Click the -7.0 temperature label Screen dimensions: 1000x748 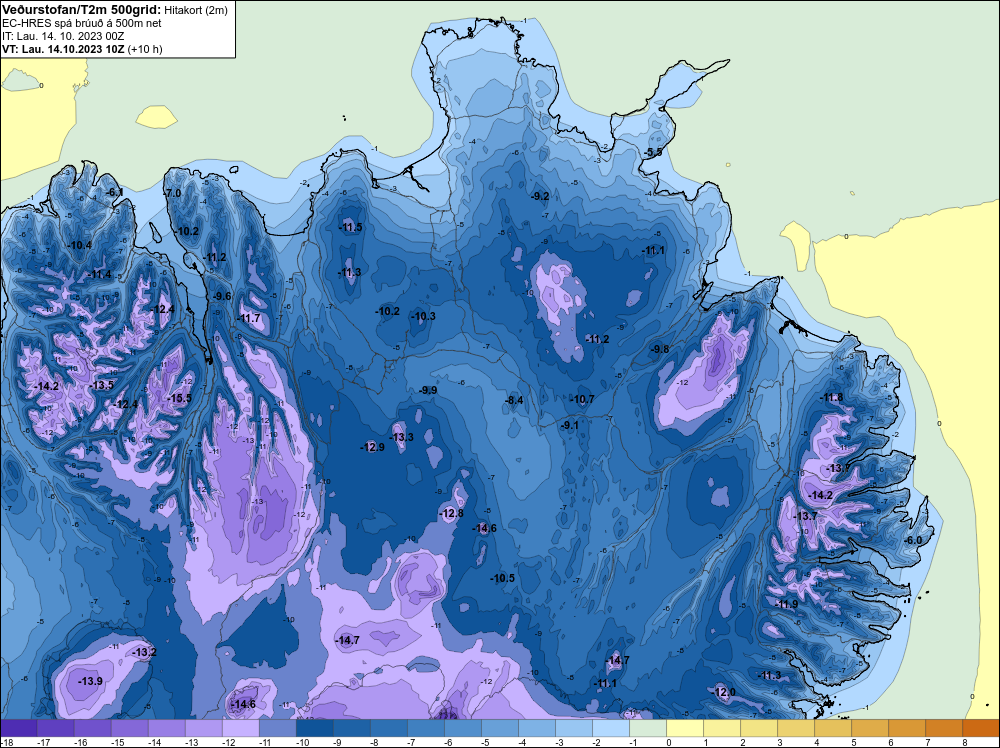tap(172, 193)
